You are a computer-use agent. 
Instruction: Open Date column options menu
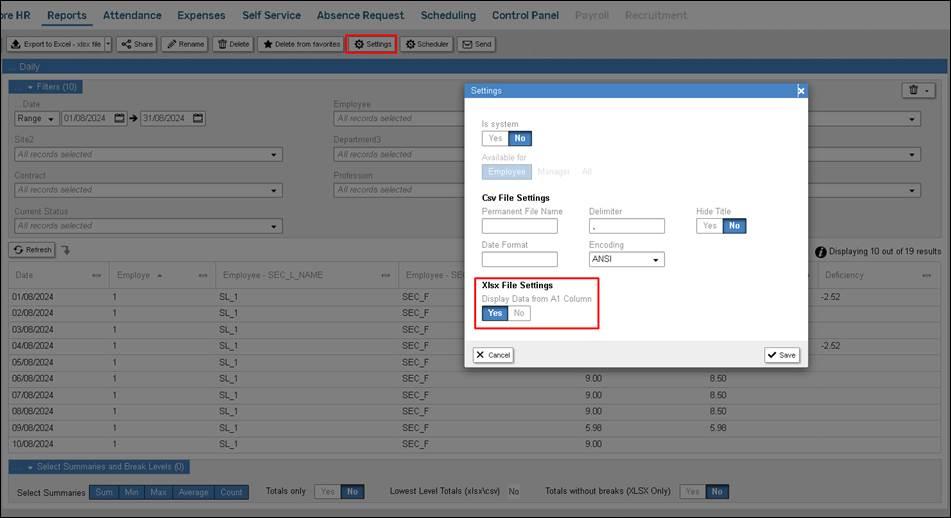tap(96, 275)
